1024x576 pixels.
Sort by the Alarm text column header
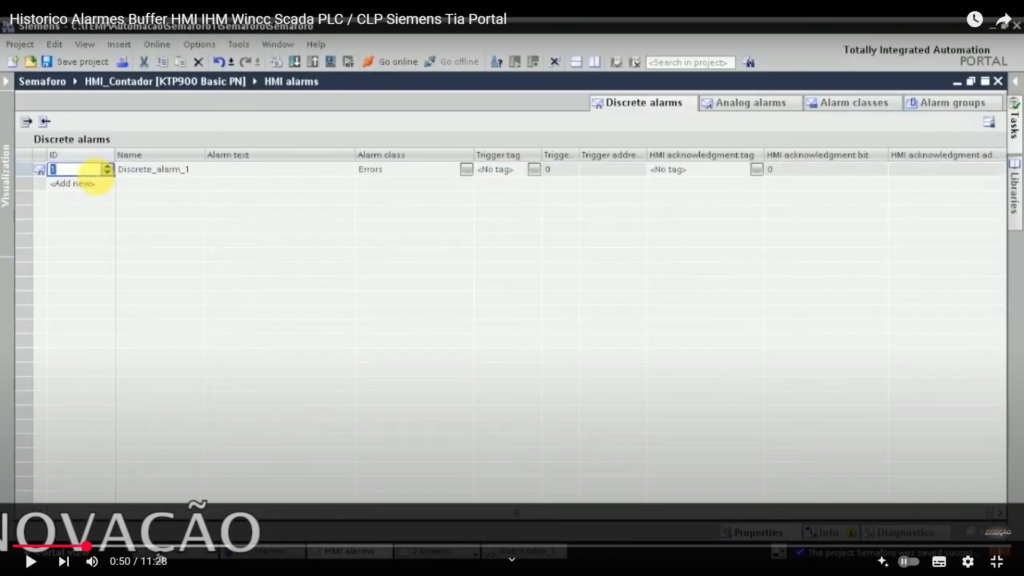(x=280, y=155)
